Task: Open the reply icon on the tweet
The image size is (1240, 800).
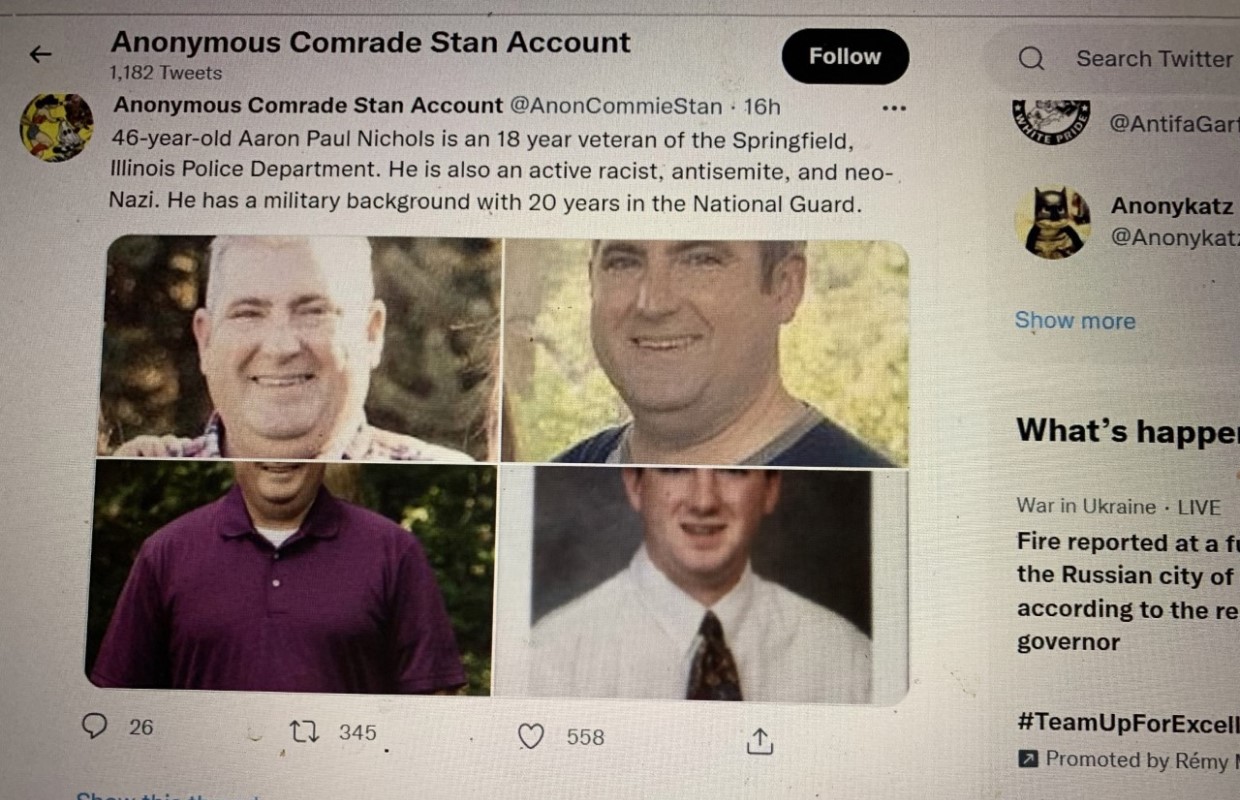Action: coord(96,729)
